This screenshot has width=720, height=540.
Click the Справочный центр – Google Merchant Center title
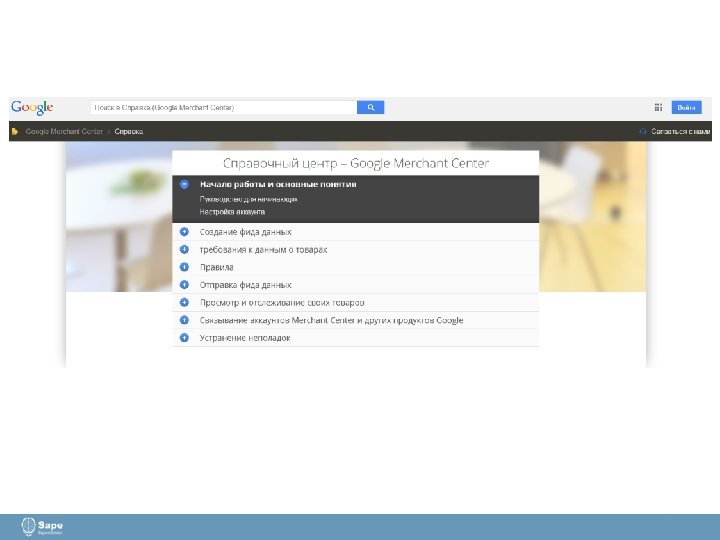[x=356, y=163]
